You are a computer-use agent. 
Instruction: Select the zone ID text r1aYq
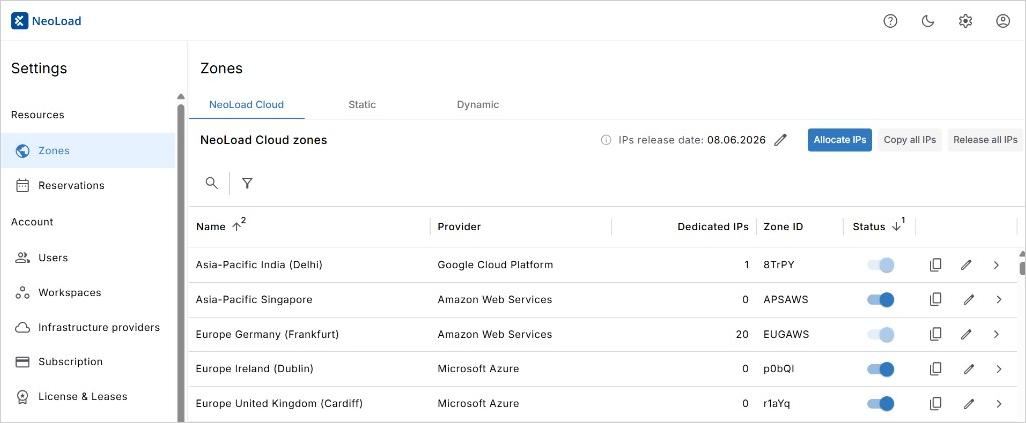[776, 403]
